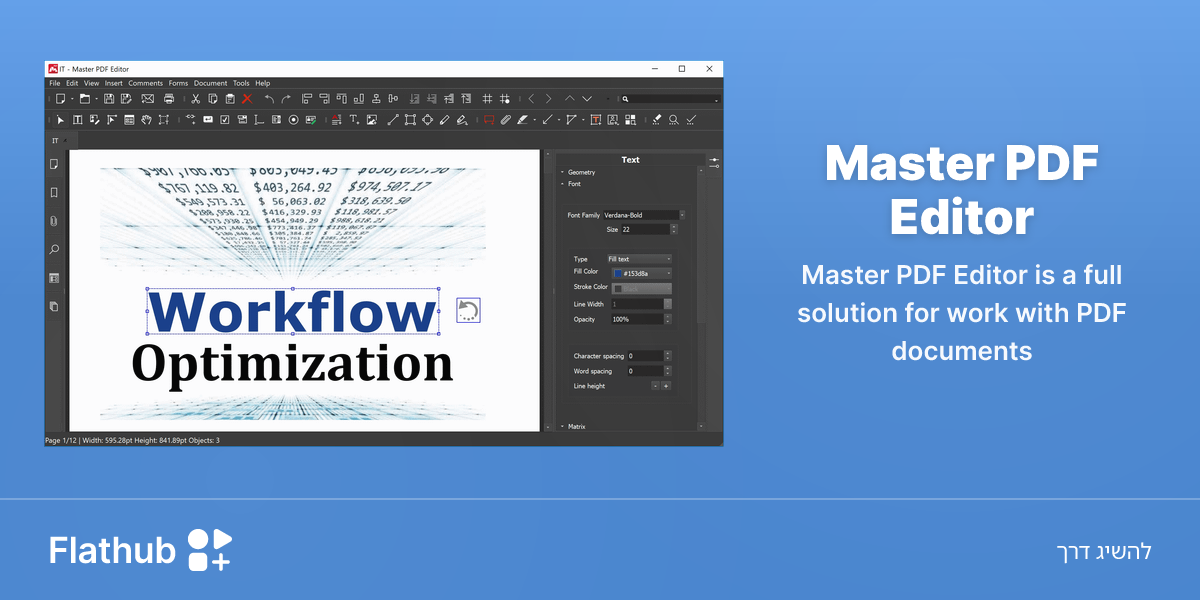Open the View menu

[x=91, y=83]
